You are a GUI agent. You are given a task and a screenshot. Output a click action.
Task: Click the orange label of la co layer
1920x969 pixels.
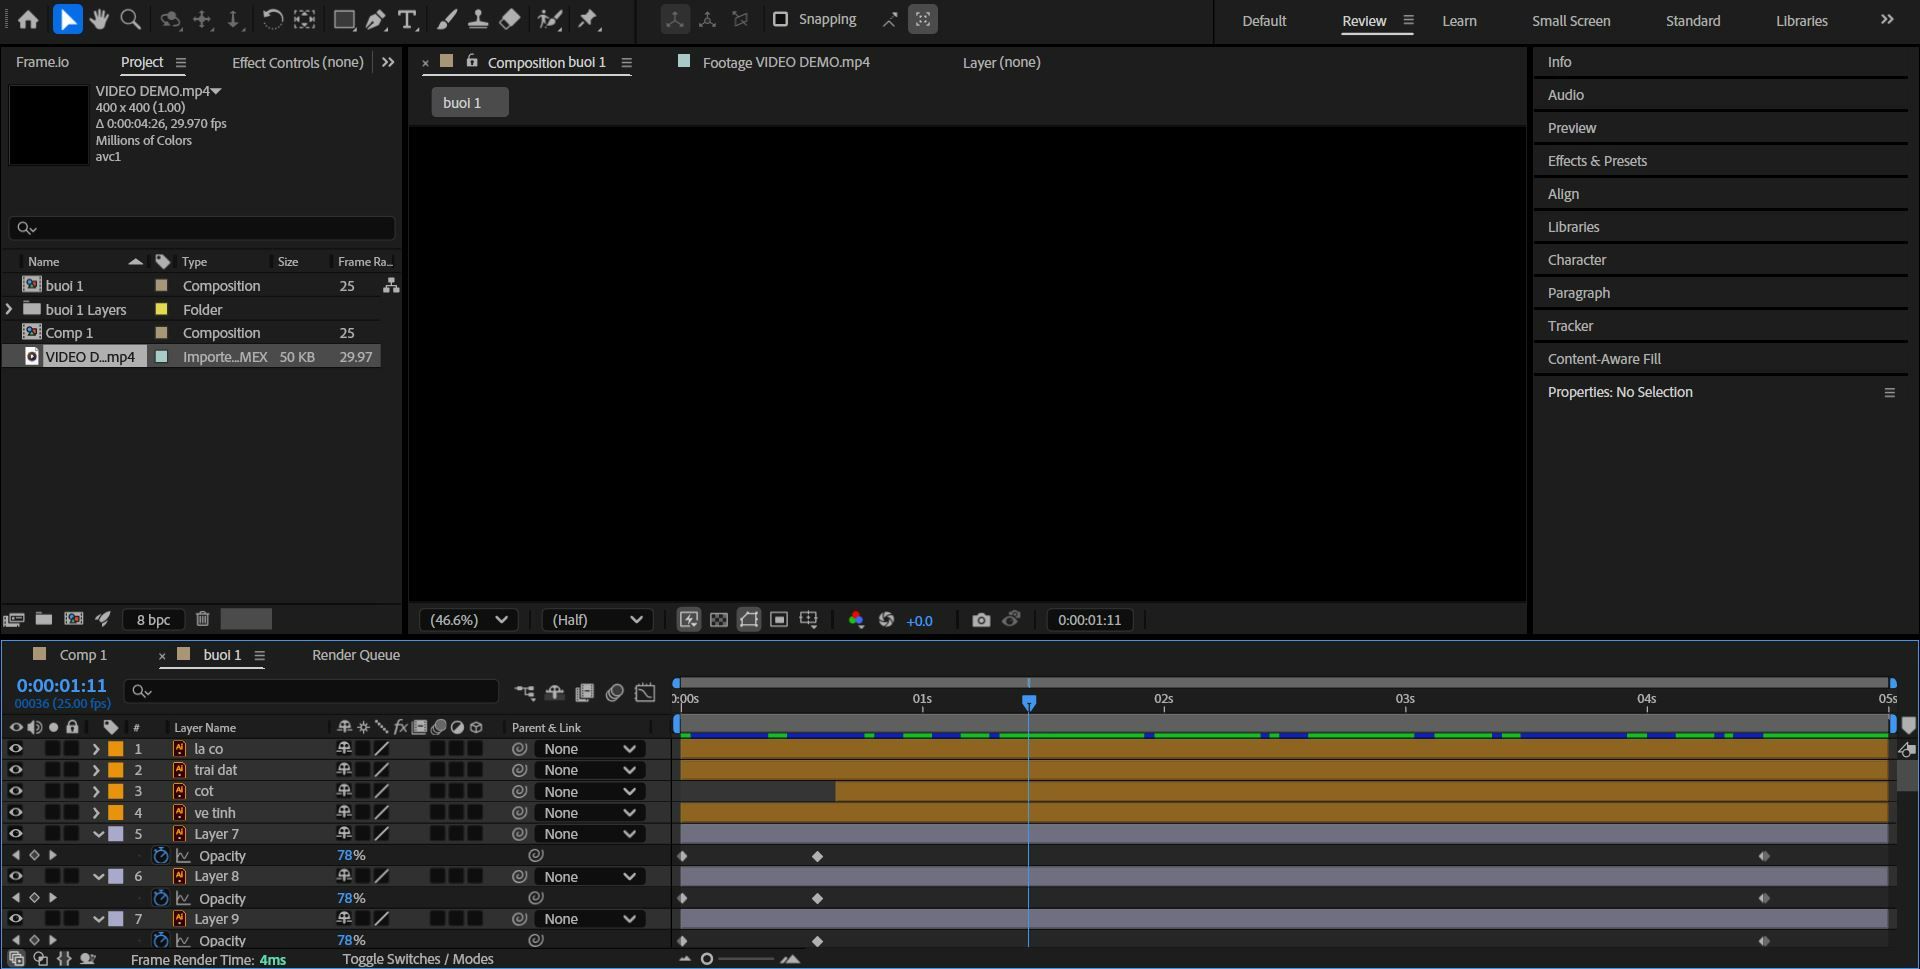116,749
